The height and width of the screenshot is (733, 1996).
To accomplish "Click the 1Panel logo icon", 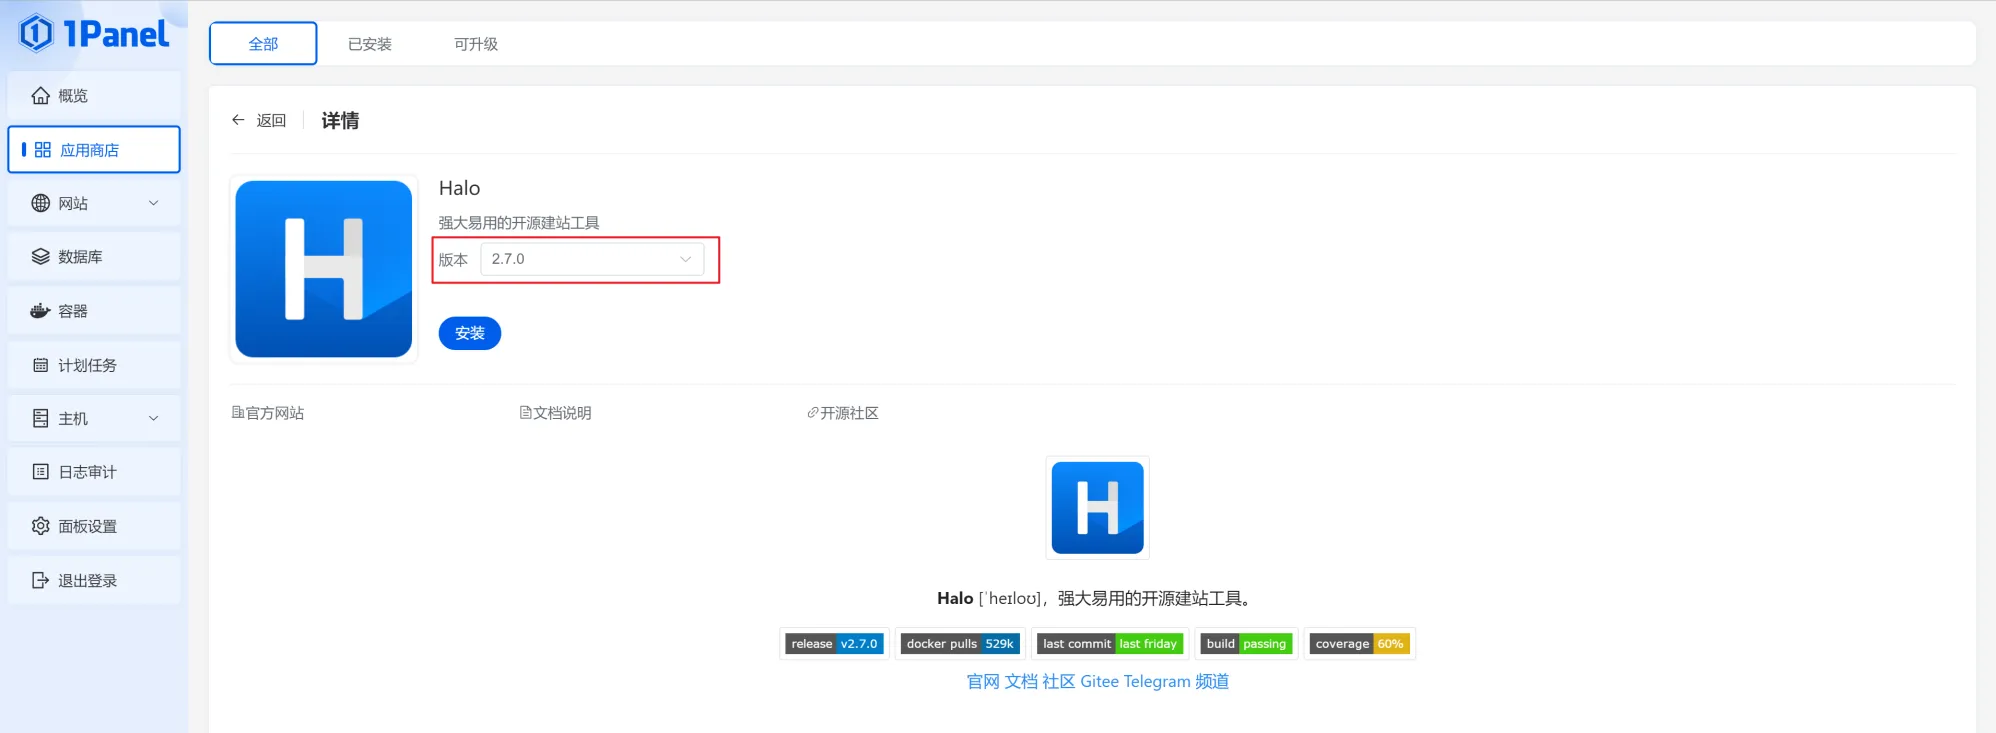I will click(x=37, y=33).
